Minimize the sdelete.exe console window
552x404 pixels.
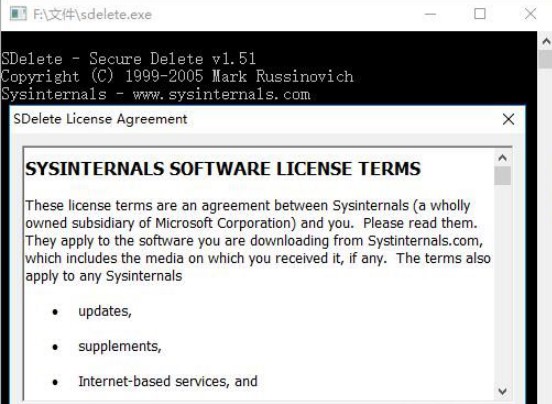tap(430, 14)
